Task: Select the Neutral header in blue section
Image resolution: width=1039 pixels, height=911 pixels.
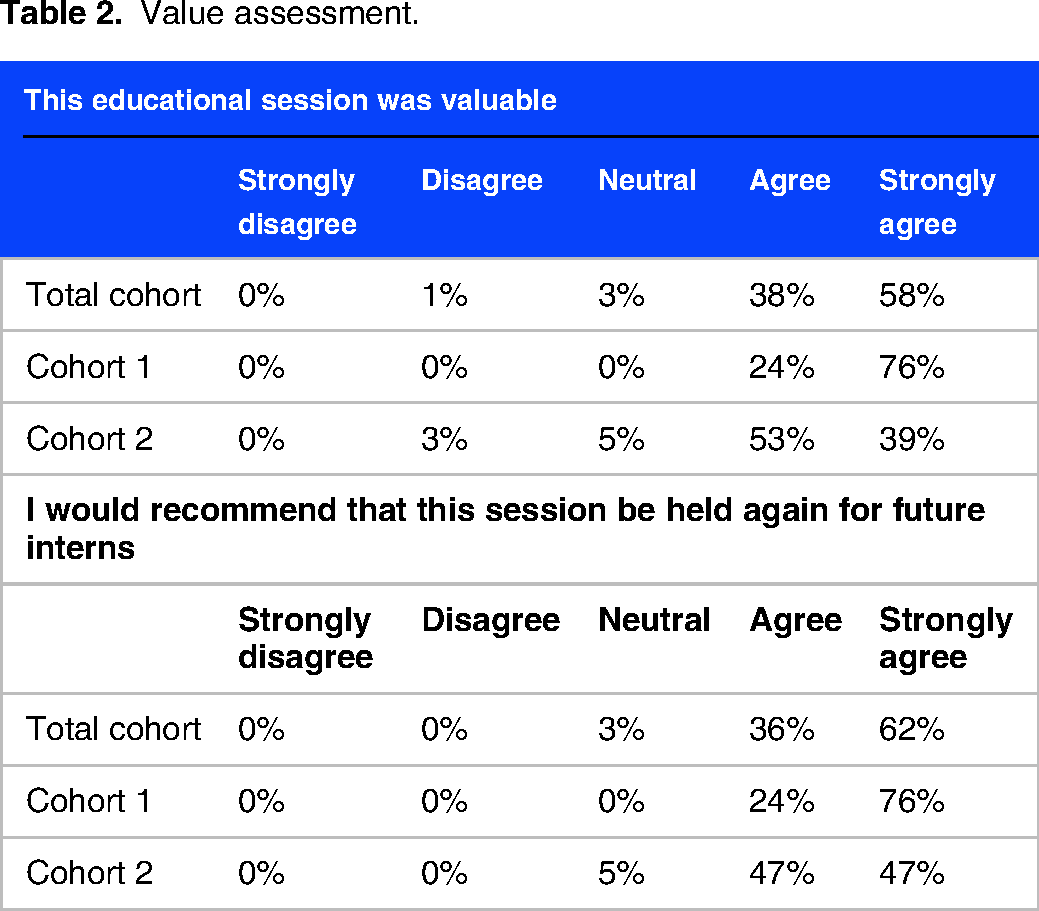Action: coord(647,180)
